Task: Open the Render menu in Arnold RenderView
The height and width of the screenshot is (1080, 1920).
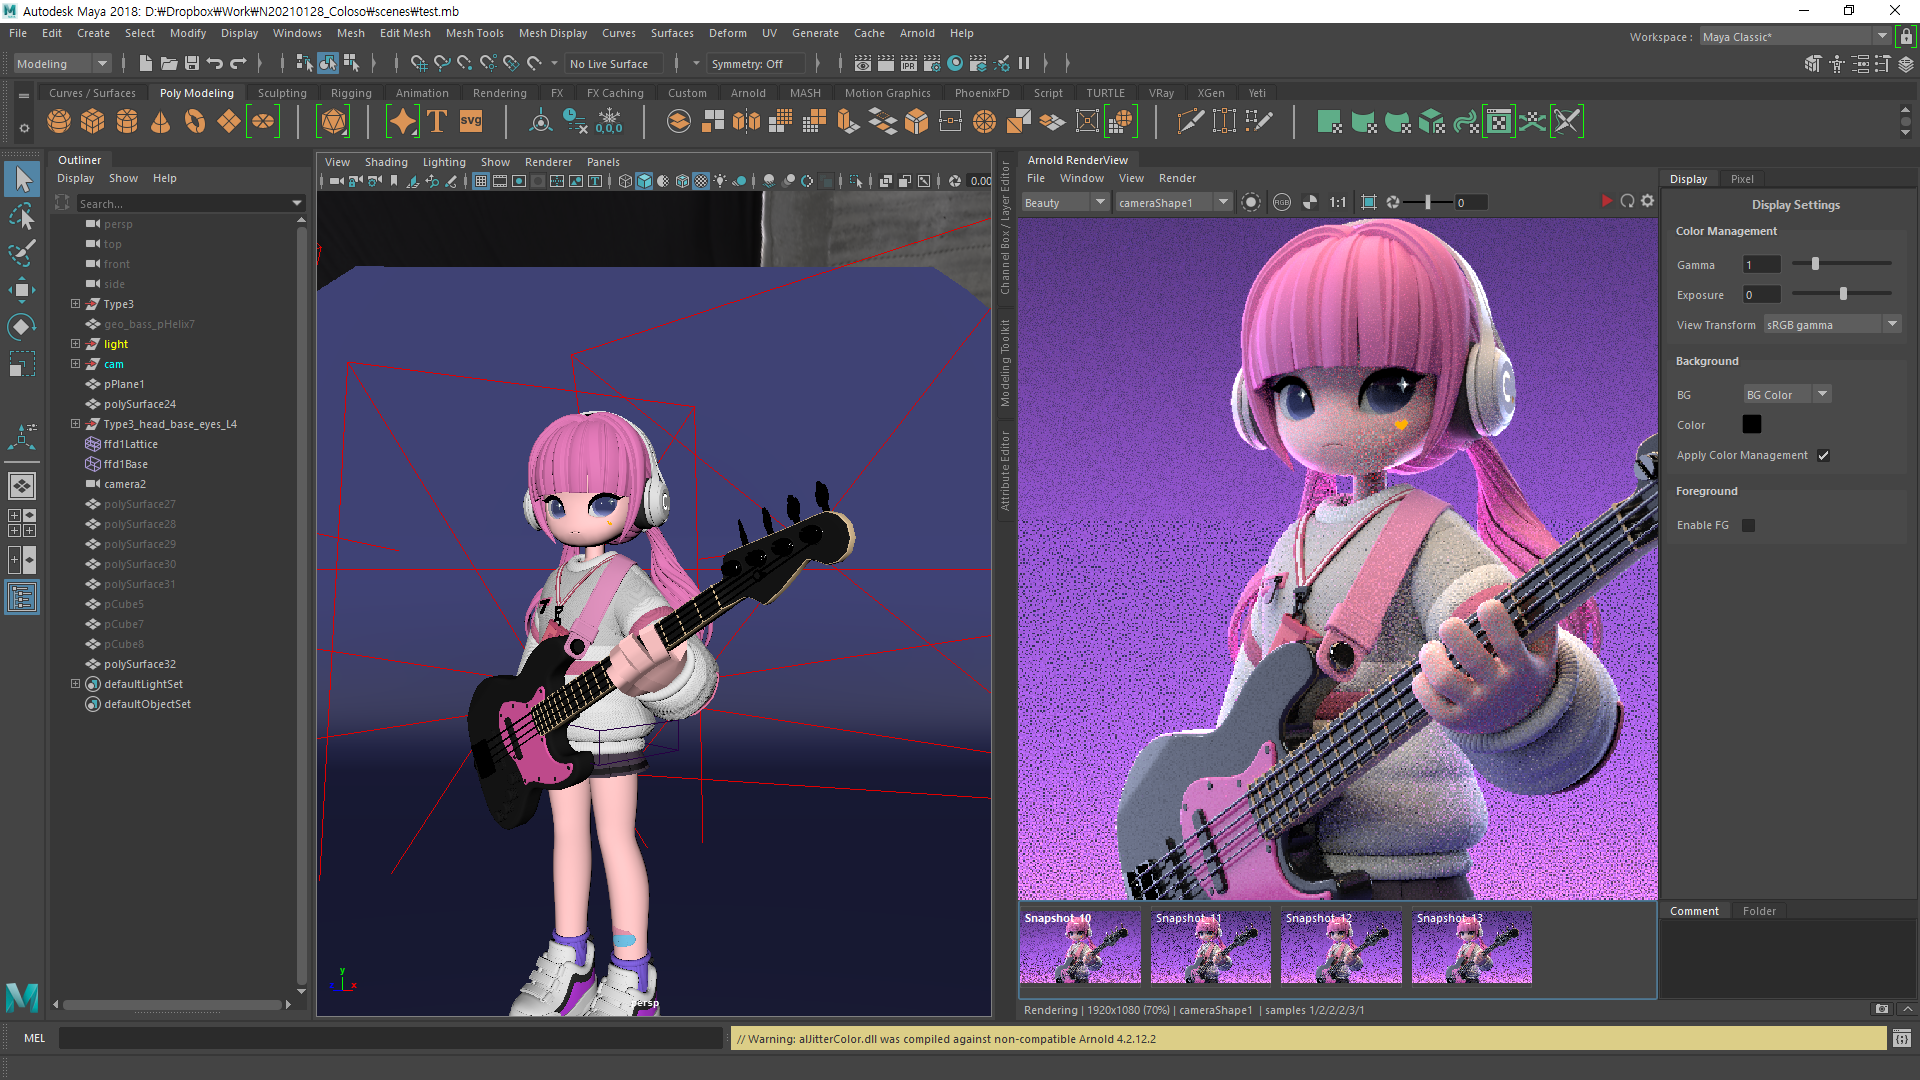Action: tap(1177, 178)
